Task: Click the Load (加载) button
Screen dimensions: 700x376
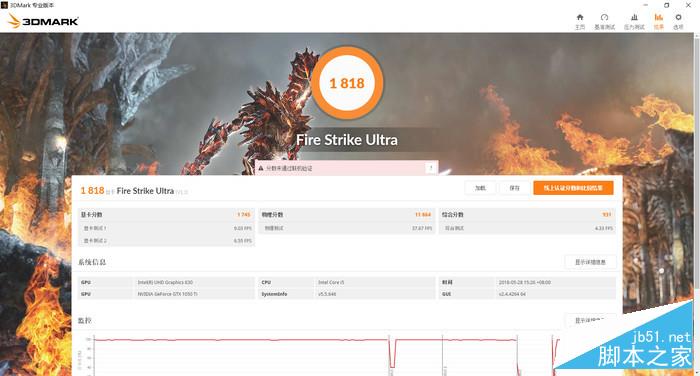Action: coord(480,188)
